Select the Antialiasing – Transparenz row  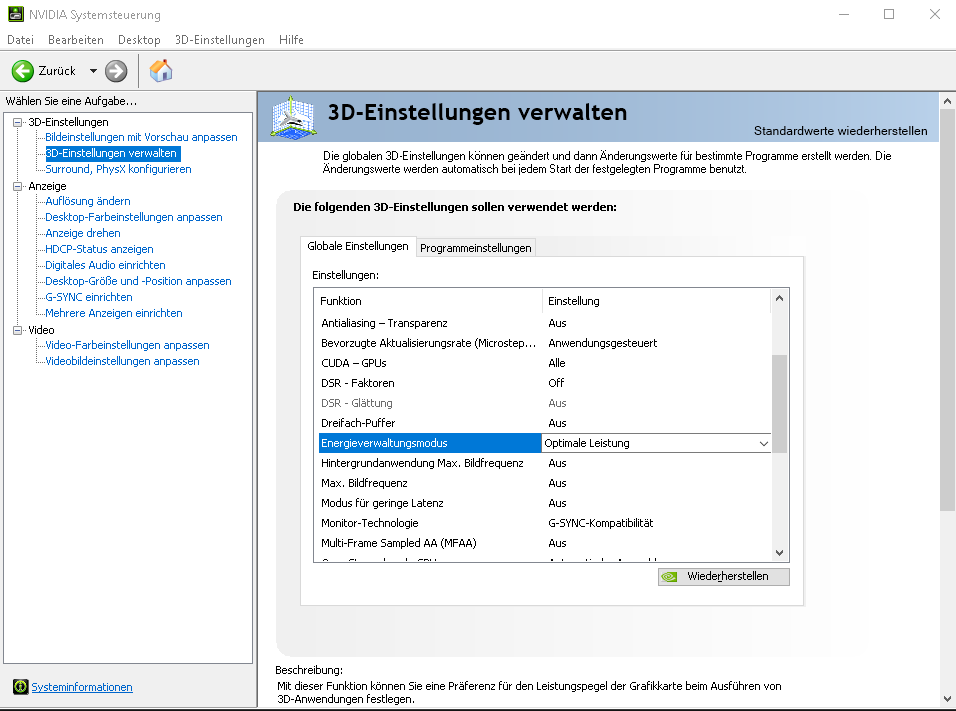(x=544, y=323)
